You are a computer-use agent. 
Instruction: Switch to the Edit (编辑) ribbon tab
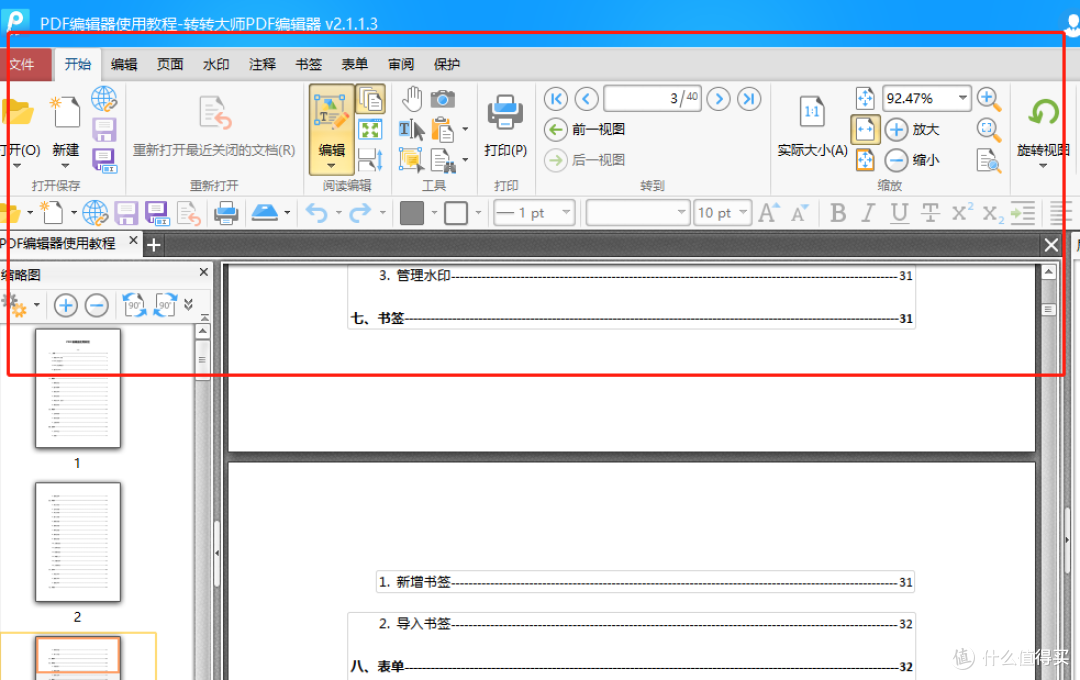124,65
